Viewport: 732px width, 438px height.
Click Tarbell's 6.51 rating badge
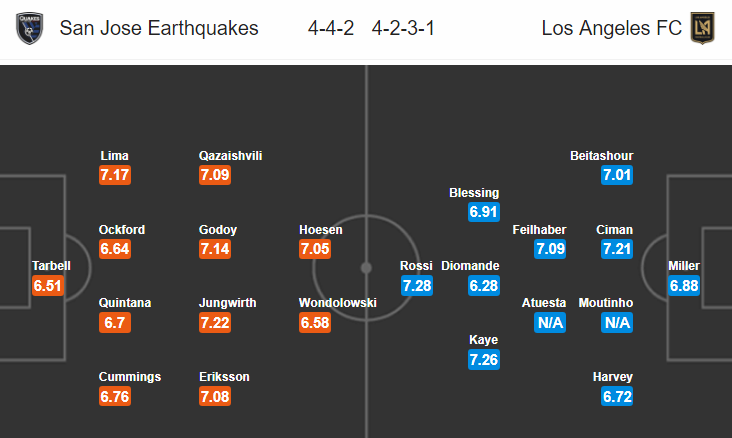tap(48, 285)
